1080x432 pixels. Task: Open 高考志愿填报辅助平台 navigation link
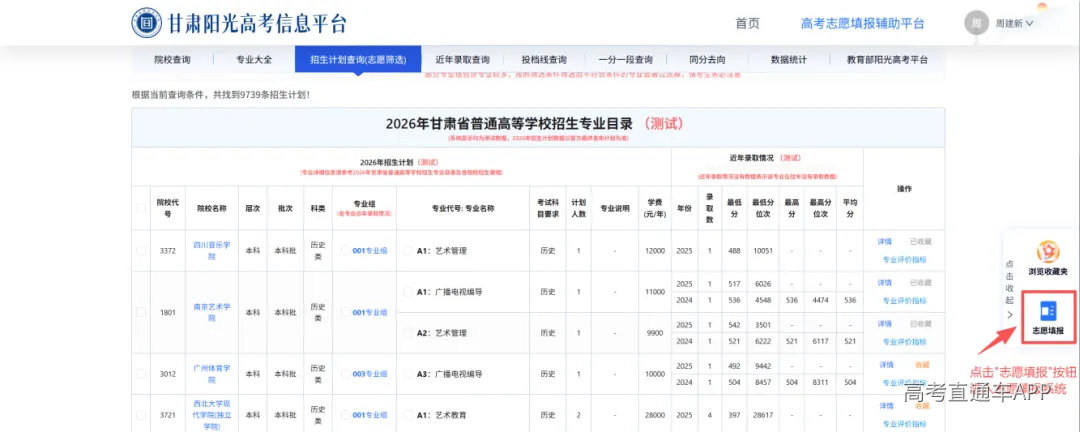[x=862, y=23]
